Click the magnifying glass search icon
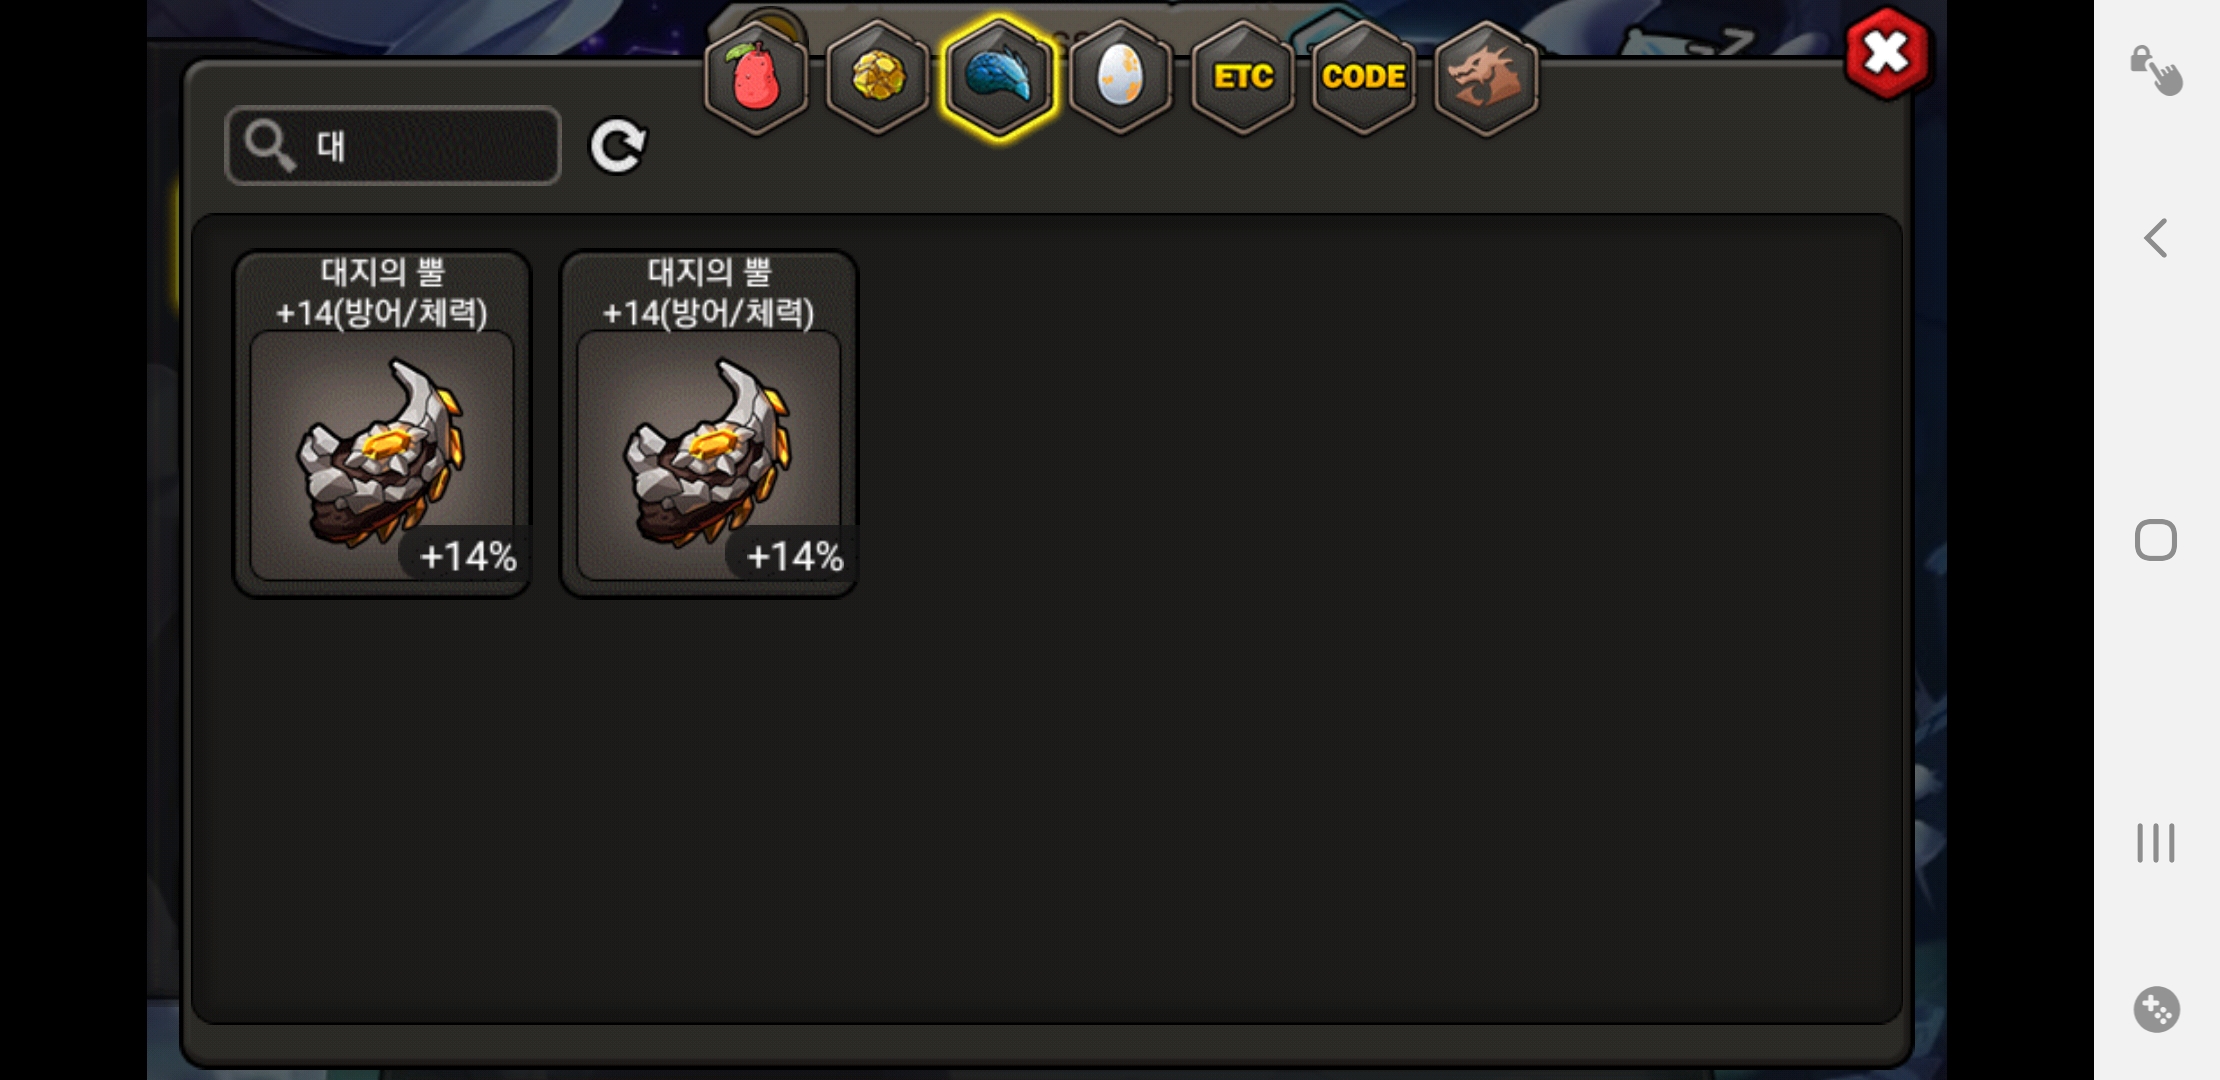 pos(269,146)
